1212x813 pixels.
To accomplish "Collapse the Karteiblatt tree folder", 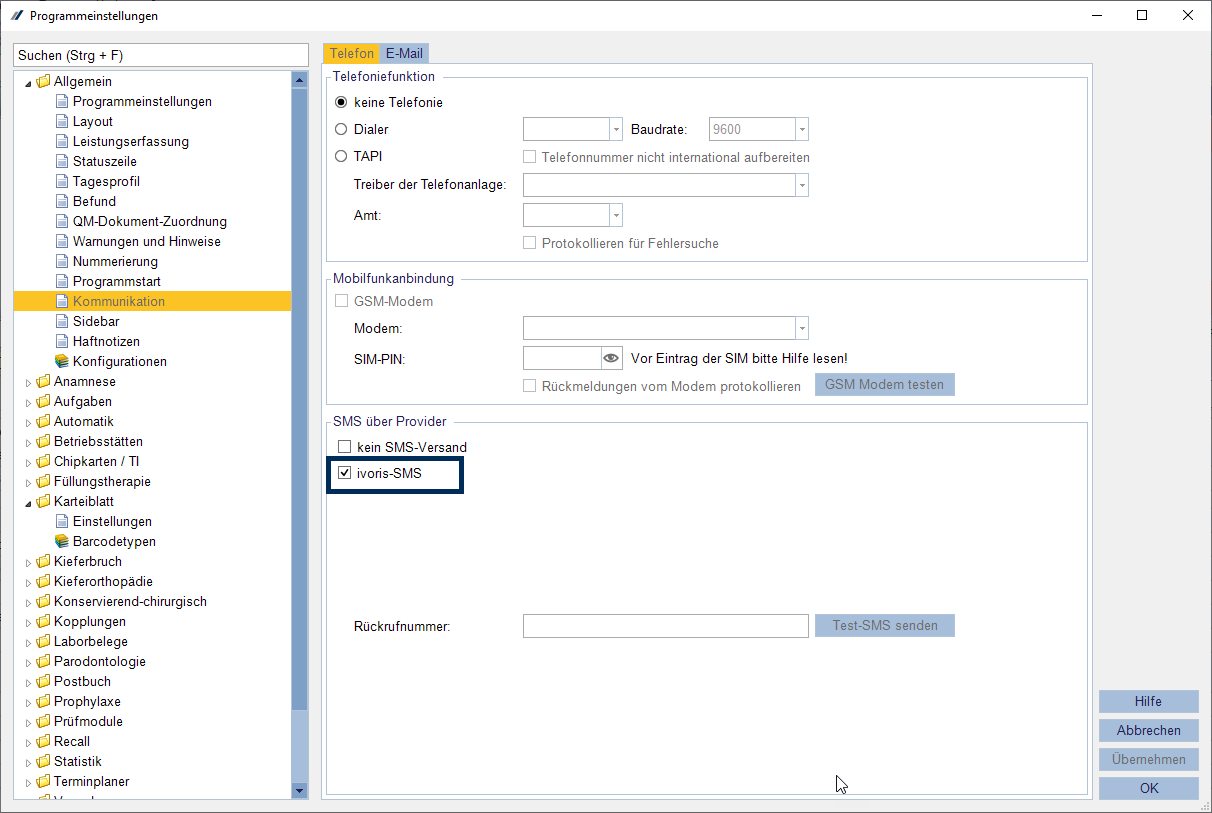I will coord(28,502).
